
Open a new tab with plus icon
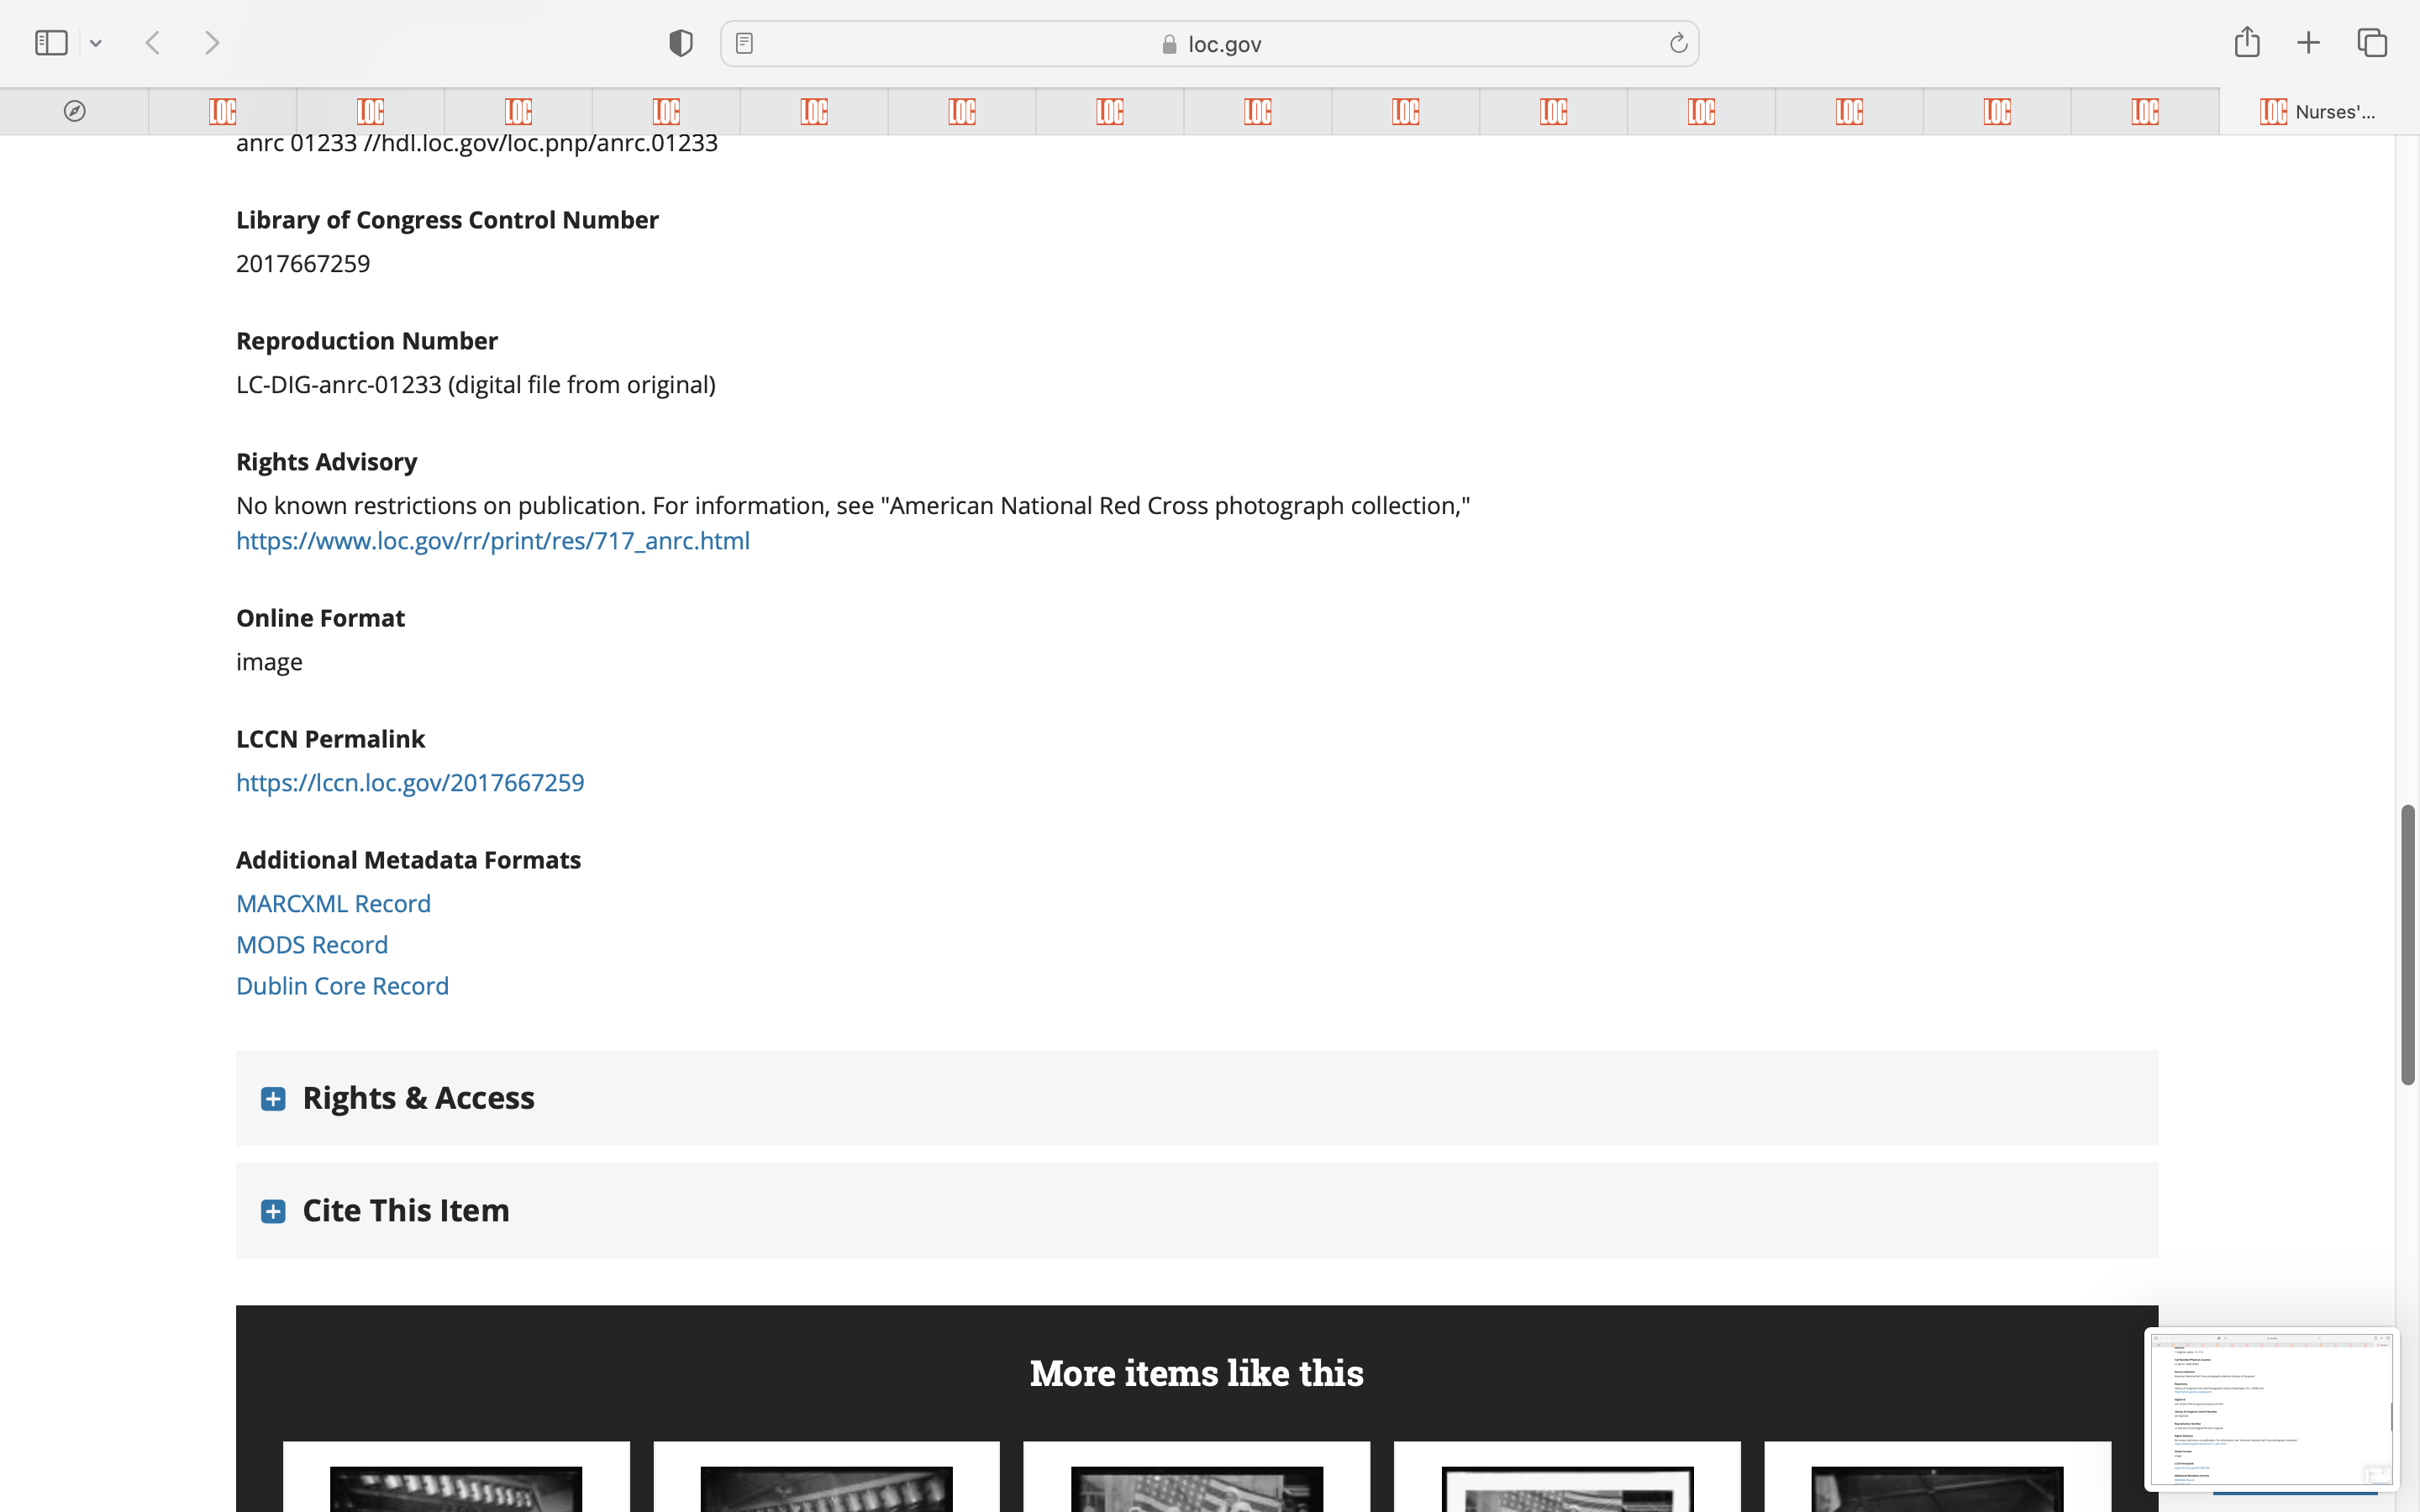(x=2308, y=43)
